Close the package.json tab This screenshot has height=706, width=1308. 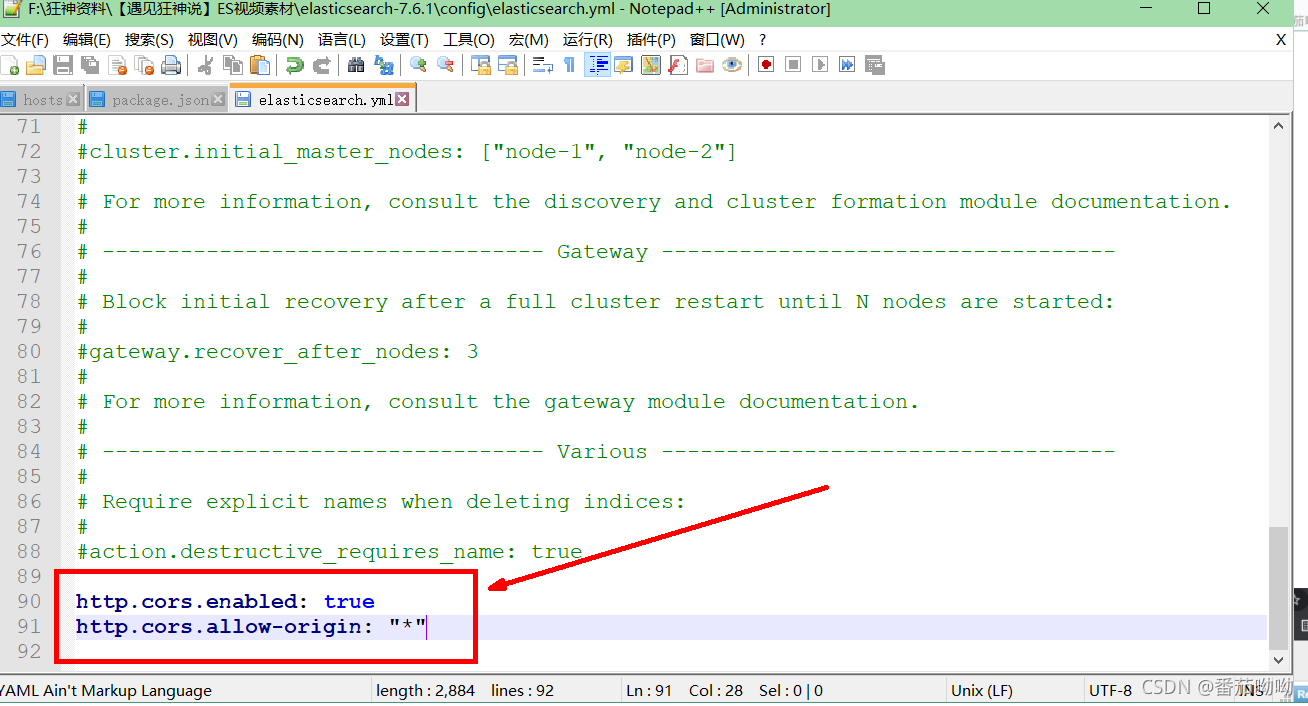coord(219,100)
